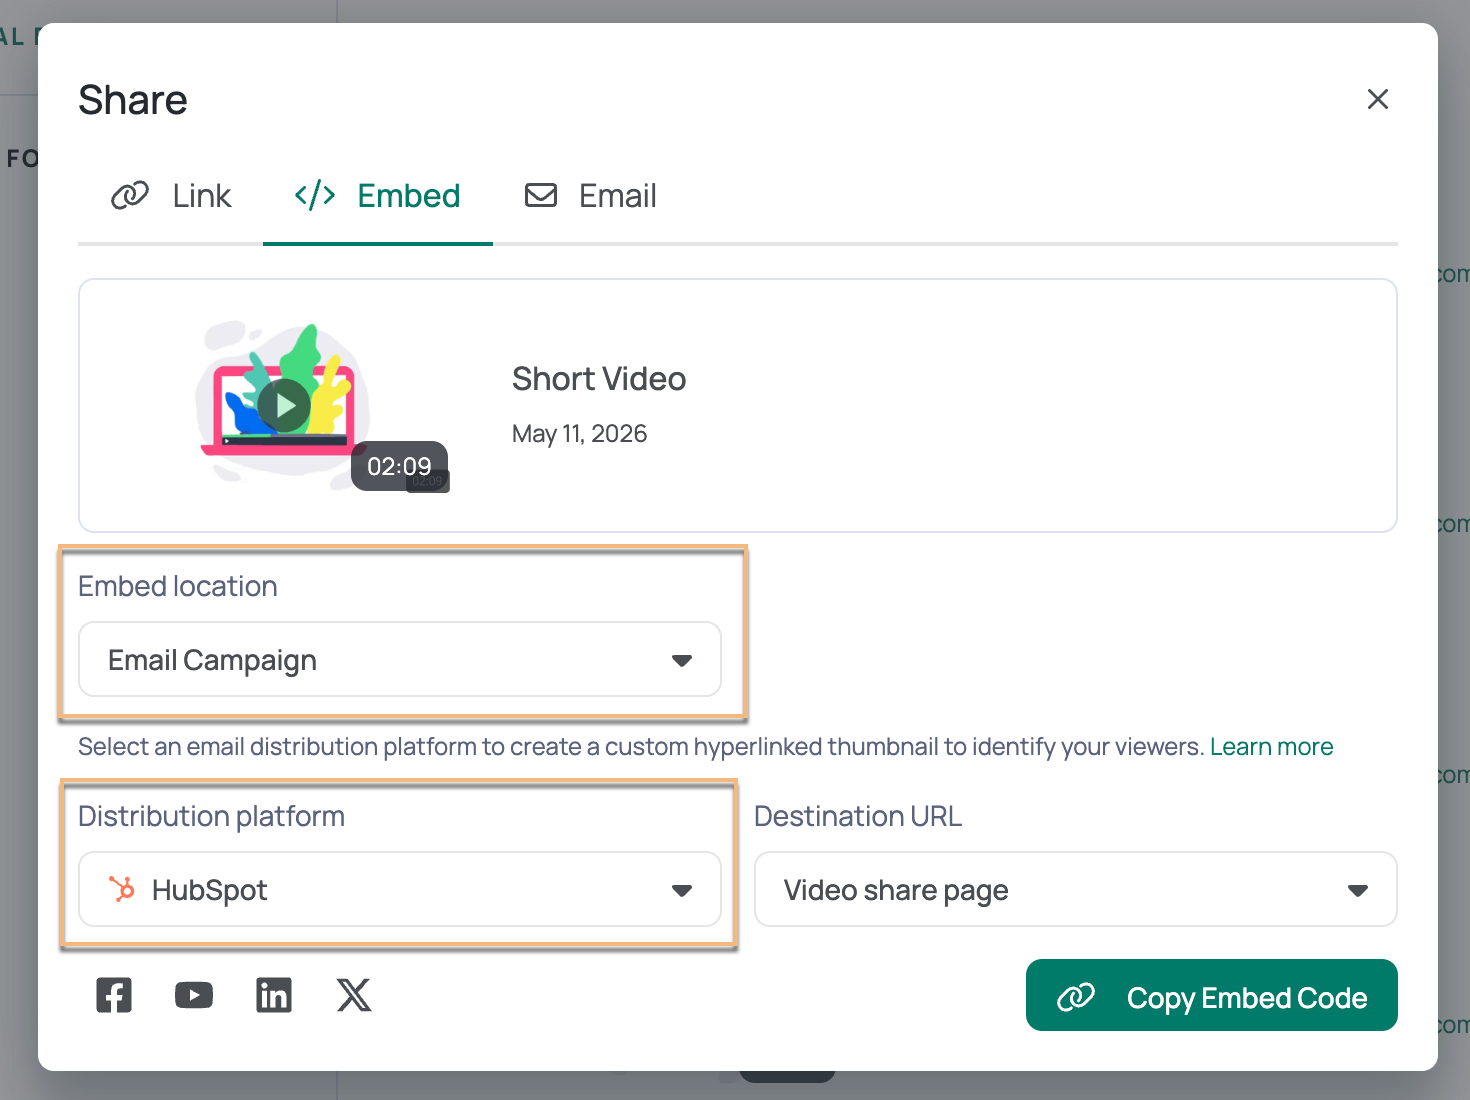The image size is (1470, 1100).
Task: Share to YouTube via its icon
Action: coord(194,995)
